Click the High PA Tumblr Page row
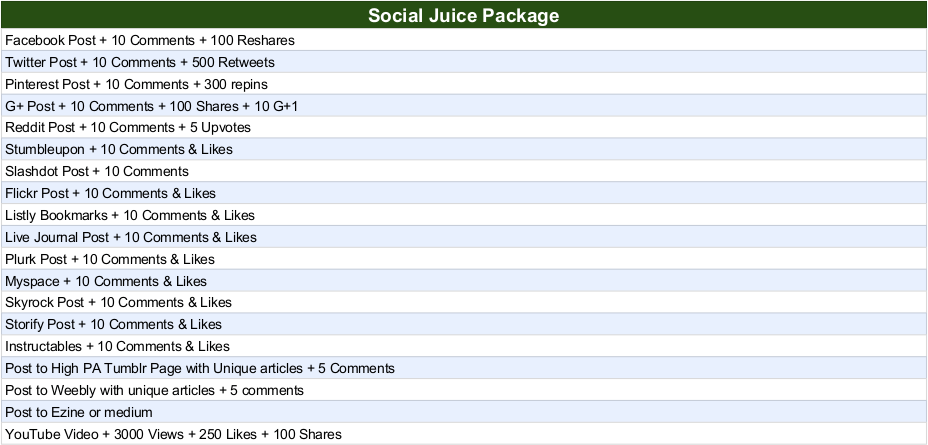928x445 pixels. point(200,368)
